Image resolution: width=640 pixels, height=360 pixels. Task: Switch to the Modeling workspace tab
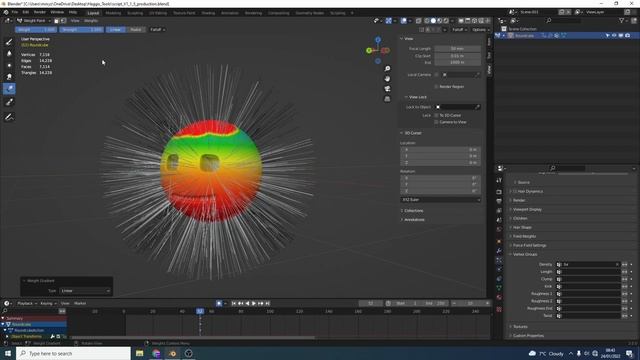tap(113, 13)
